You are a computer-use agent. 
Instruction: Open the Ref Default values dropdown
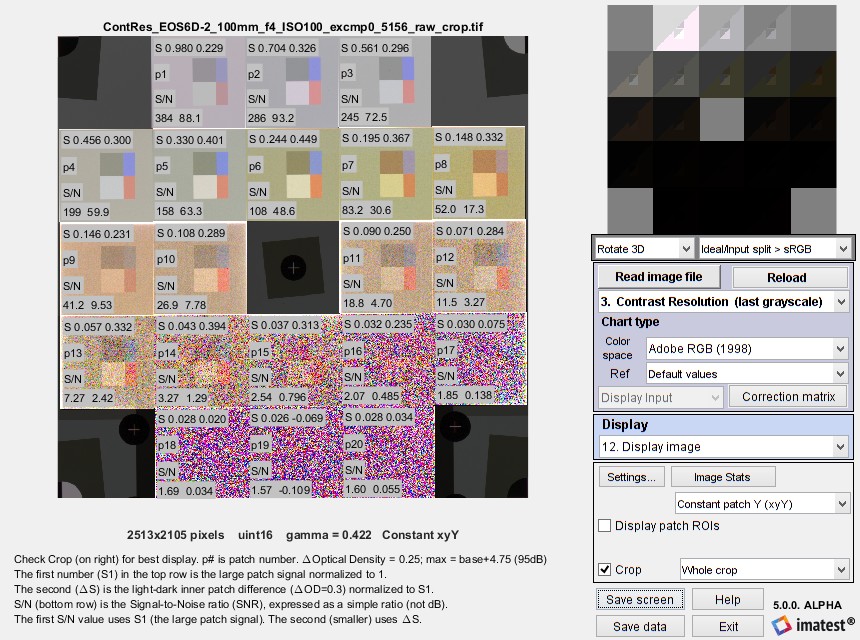click(x=746, y=374)
